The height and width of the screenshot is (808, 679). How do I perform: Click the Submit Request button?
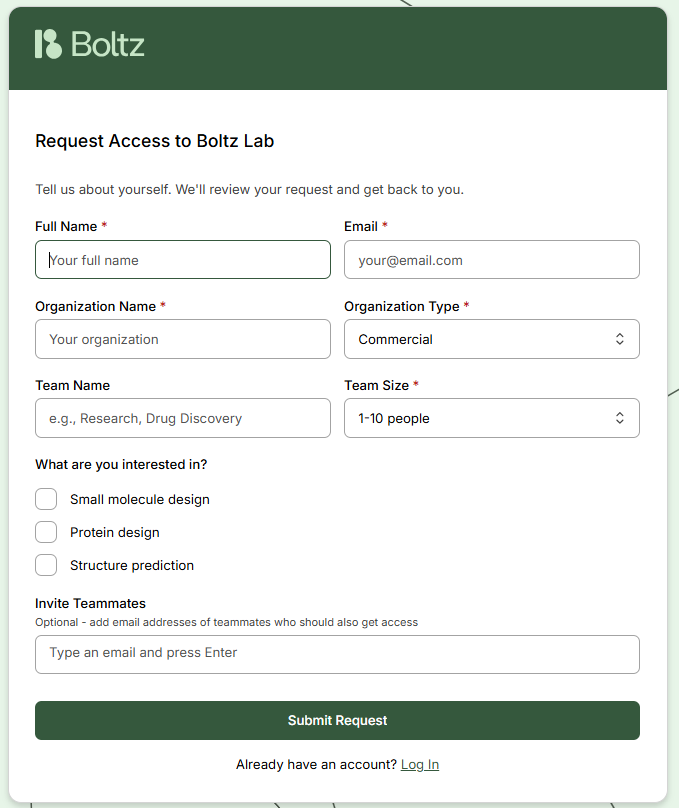[x=337, y=720]
